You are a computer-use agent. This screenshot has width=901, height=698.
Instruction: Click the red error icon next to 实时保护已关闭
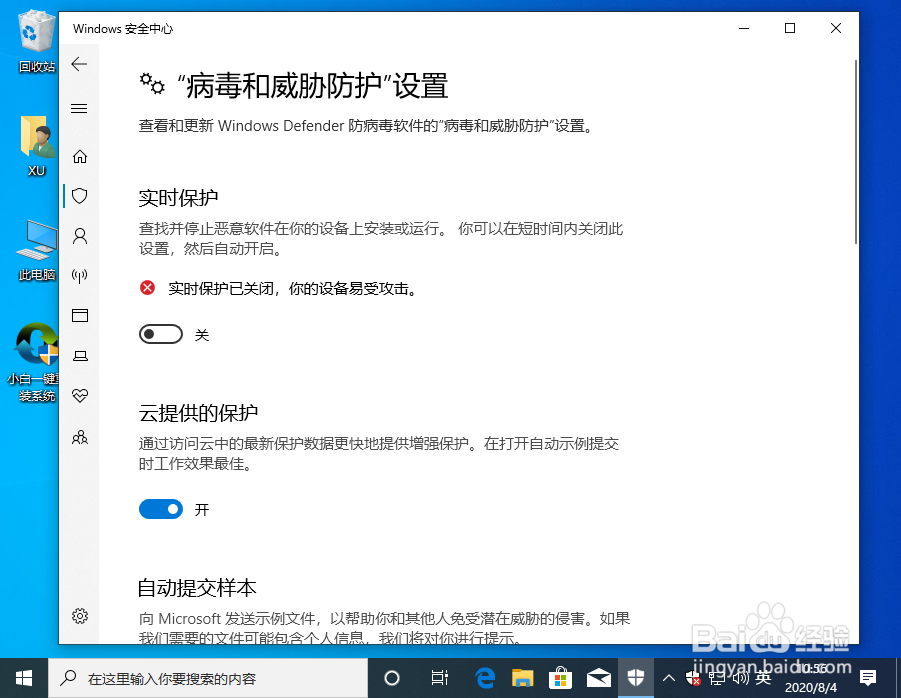[147, 287]
